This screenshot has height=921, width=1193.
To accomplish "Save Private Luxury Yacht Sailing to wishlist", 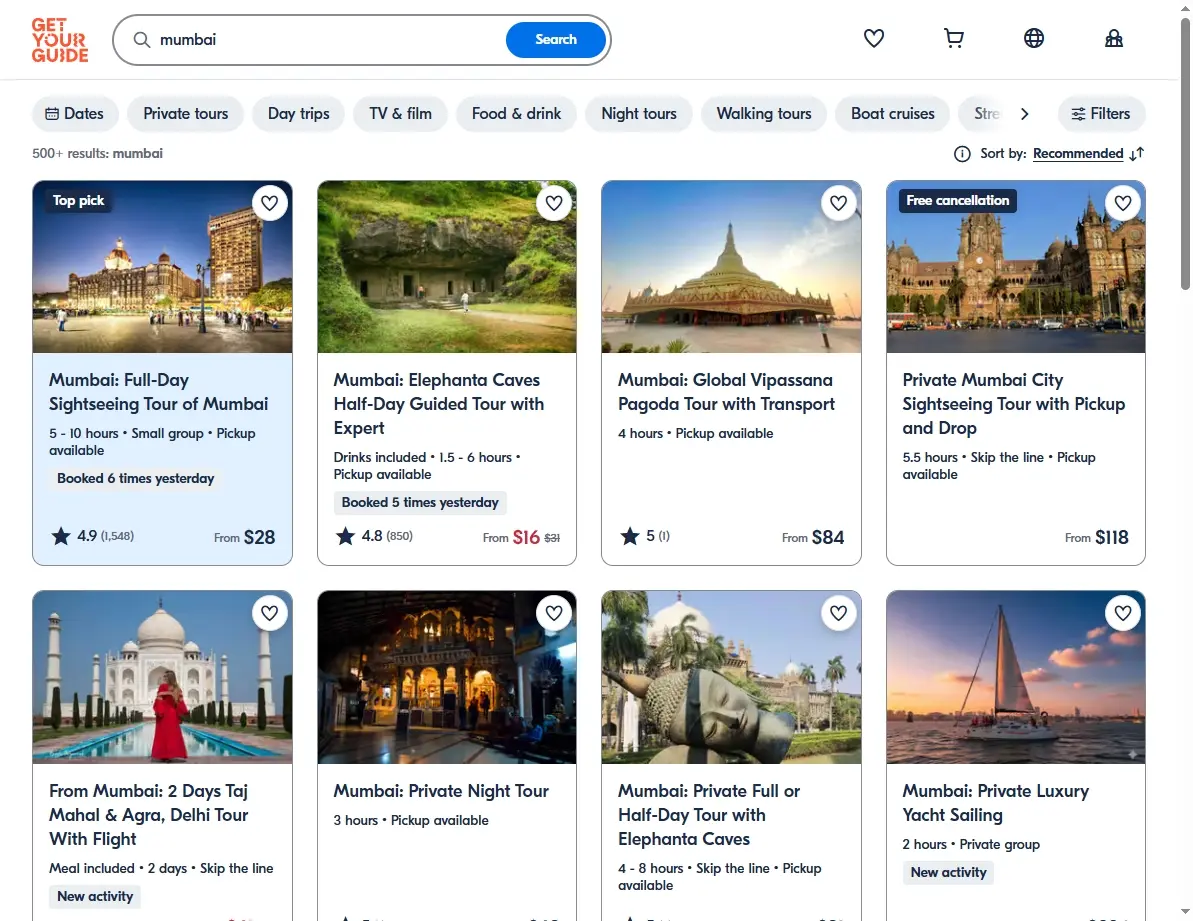I will click(1123, 613).
